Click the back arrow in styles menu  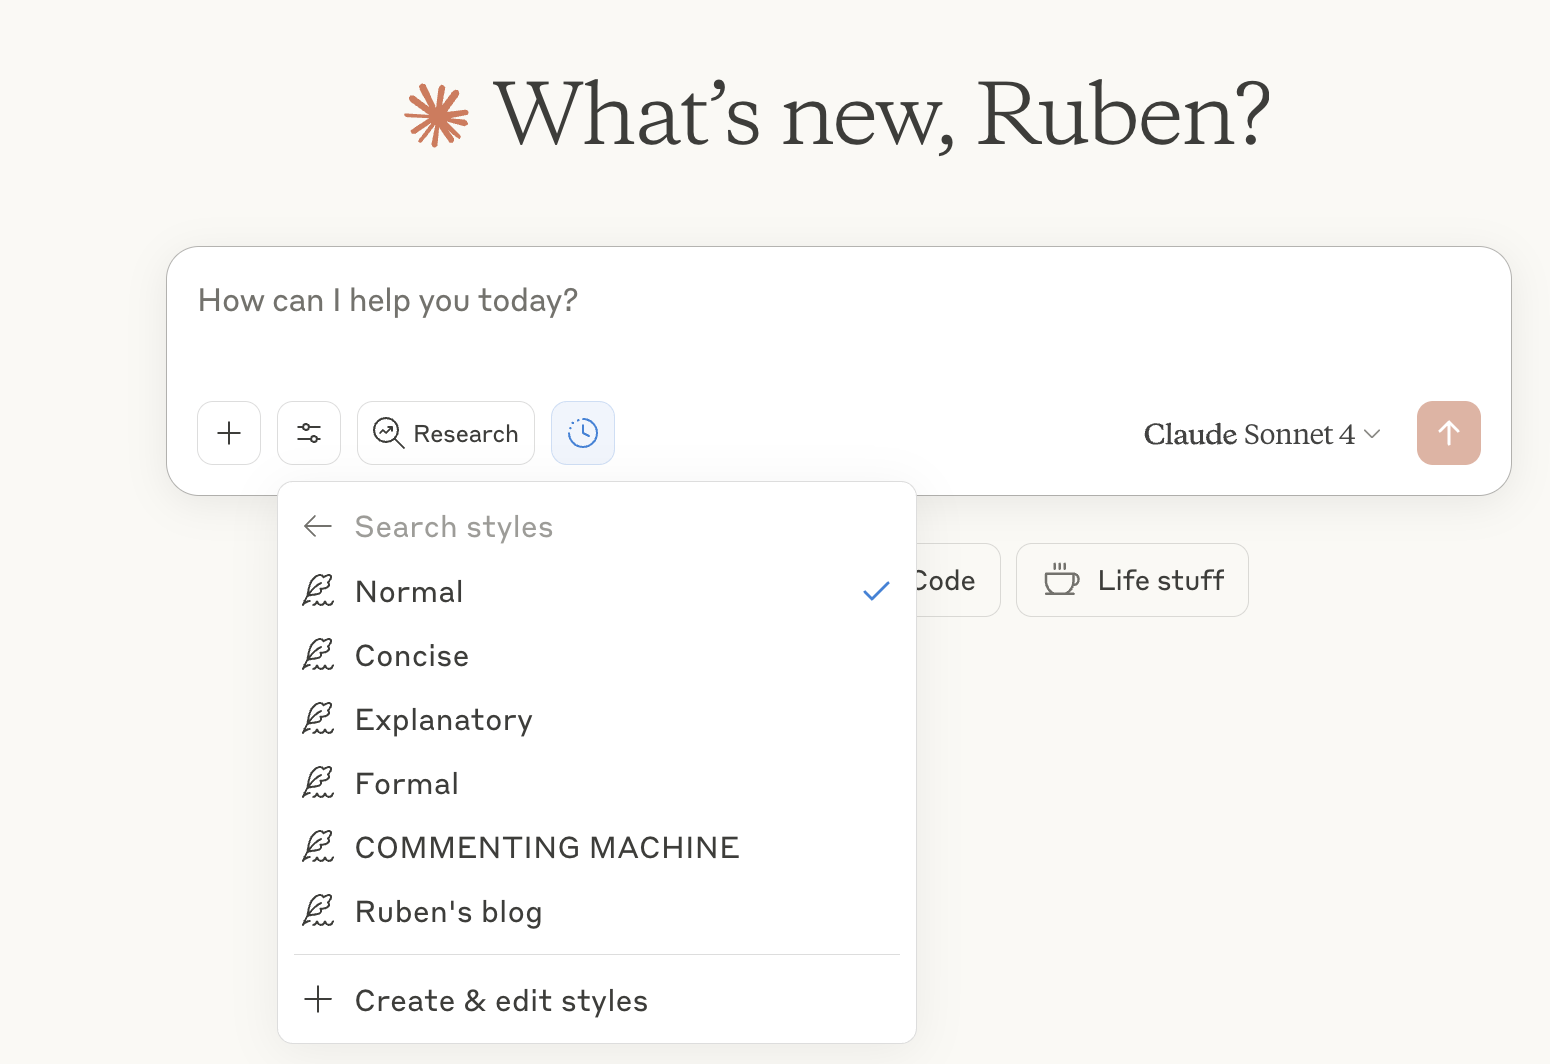(x=318, y=526)
